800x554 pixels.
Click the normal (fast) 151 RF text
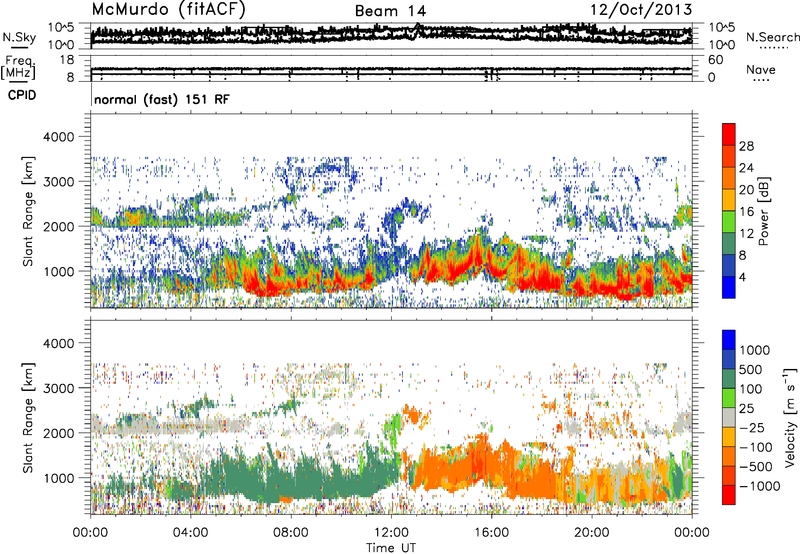(x=162, y=99)
